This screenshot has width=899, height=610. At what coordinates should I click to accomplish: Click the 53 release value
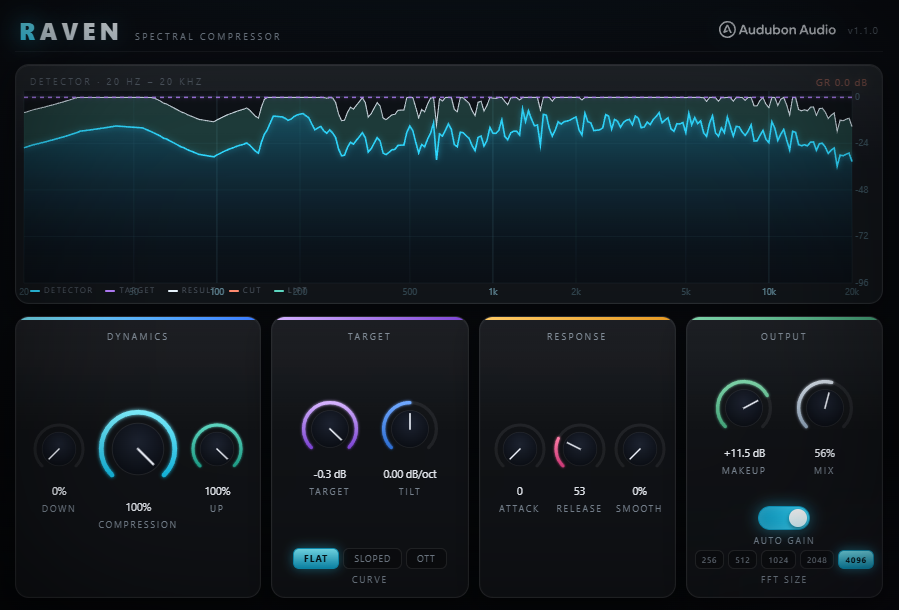(579, 491)
